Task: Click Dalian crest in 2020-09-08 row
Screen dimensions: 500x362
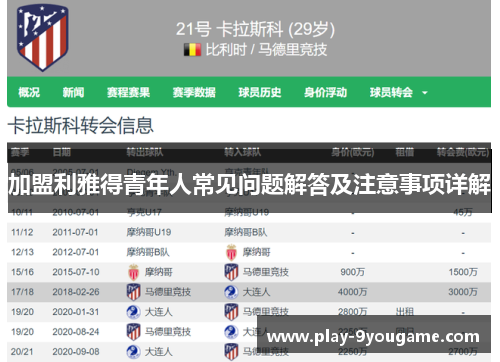Action: click(x=133, y=352)
